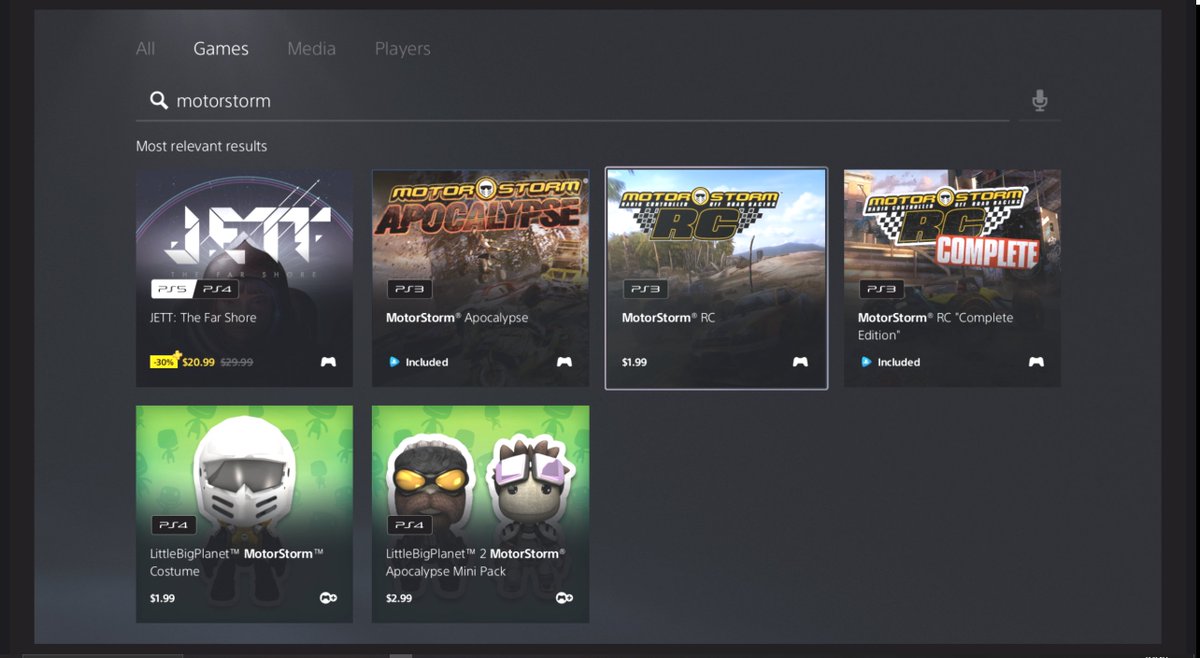This screenshot has height=658, width=1200.
Task: Click the search field containing motorstorm
Action: point(572,101)
